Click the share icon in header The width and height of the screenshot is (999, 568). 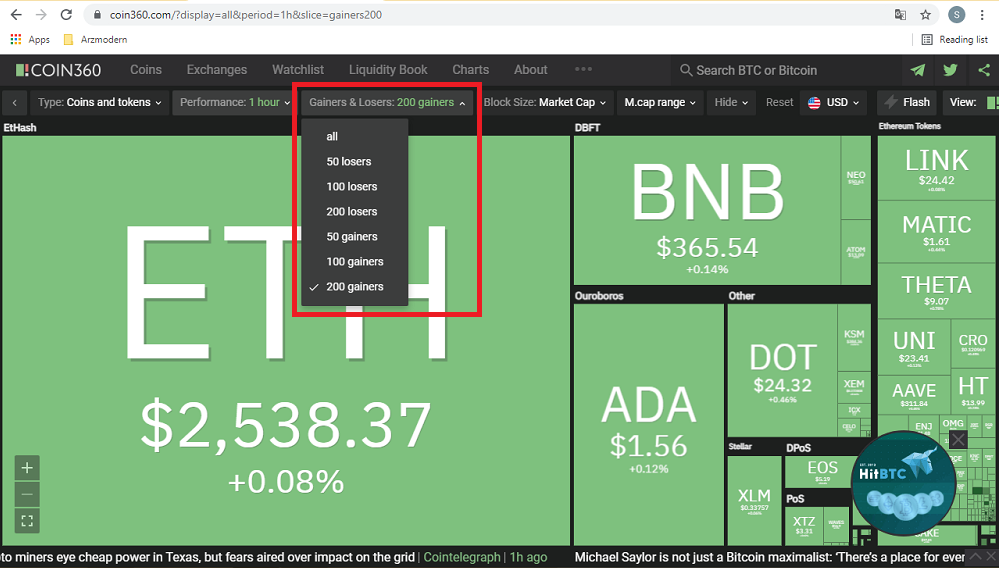tap(984, 70)
